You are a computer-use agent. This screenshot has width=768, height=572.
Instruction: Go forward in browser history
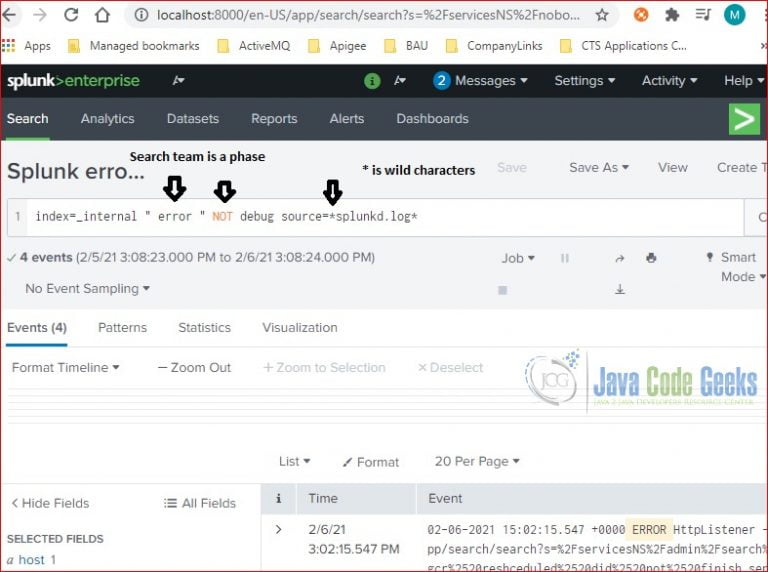point(40,15)
